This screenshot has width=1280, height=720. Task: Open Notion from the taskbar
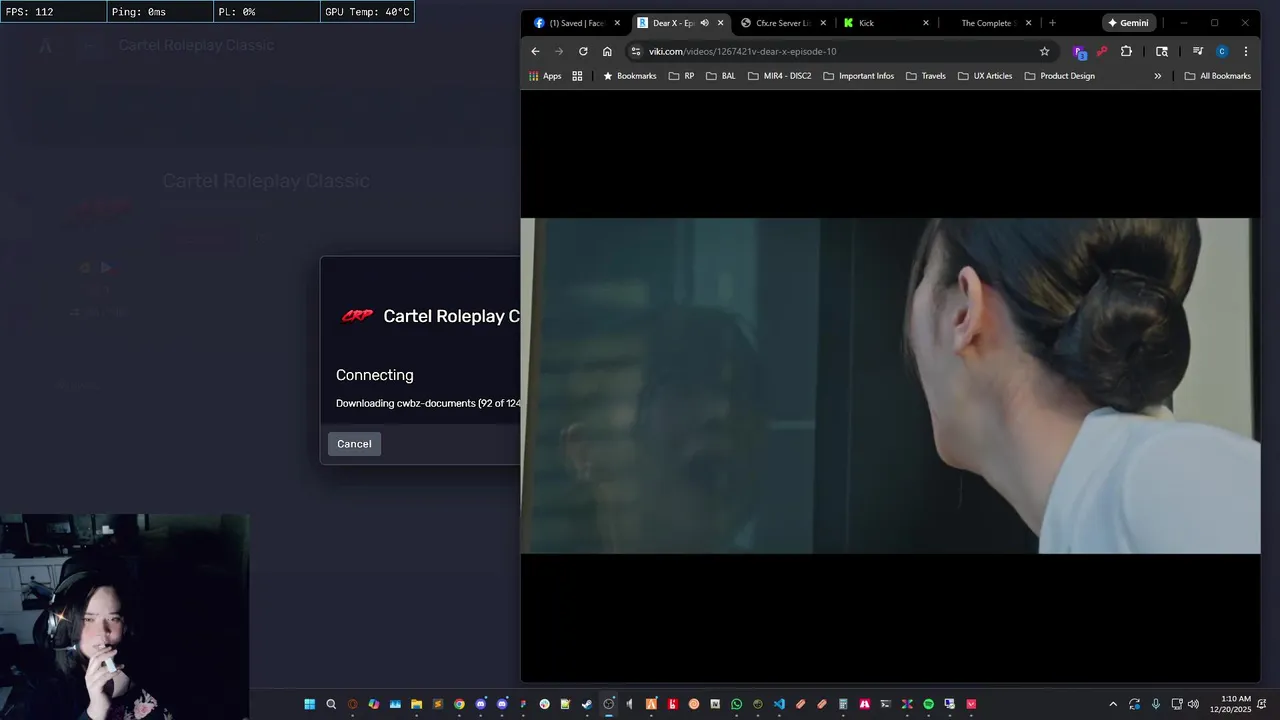715,704
